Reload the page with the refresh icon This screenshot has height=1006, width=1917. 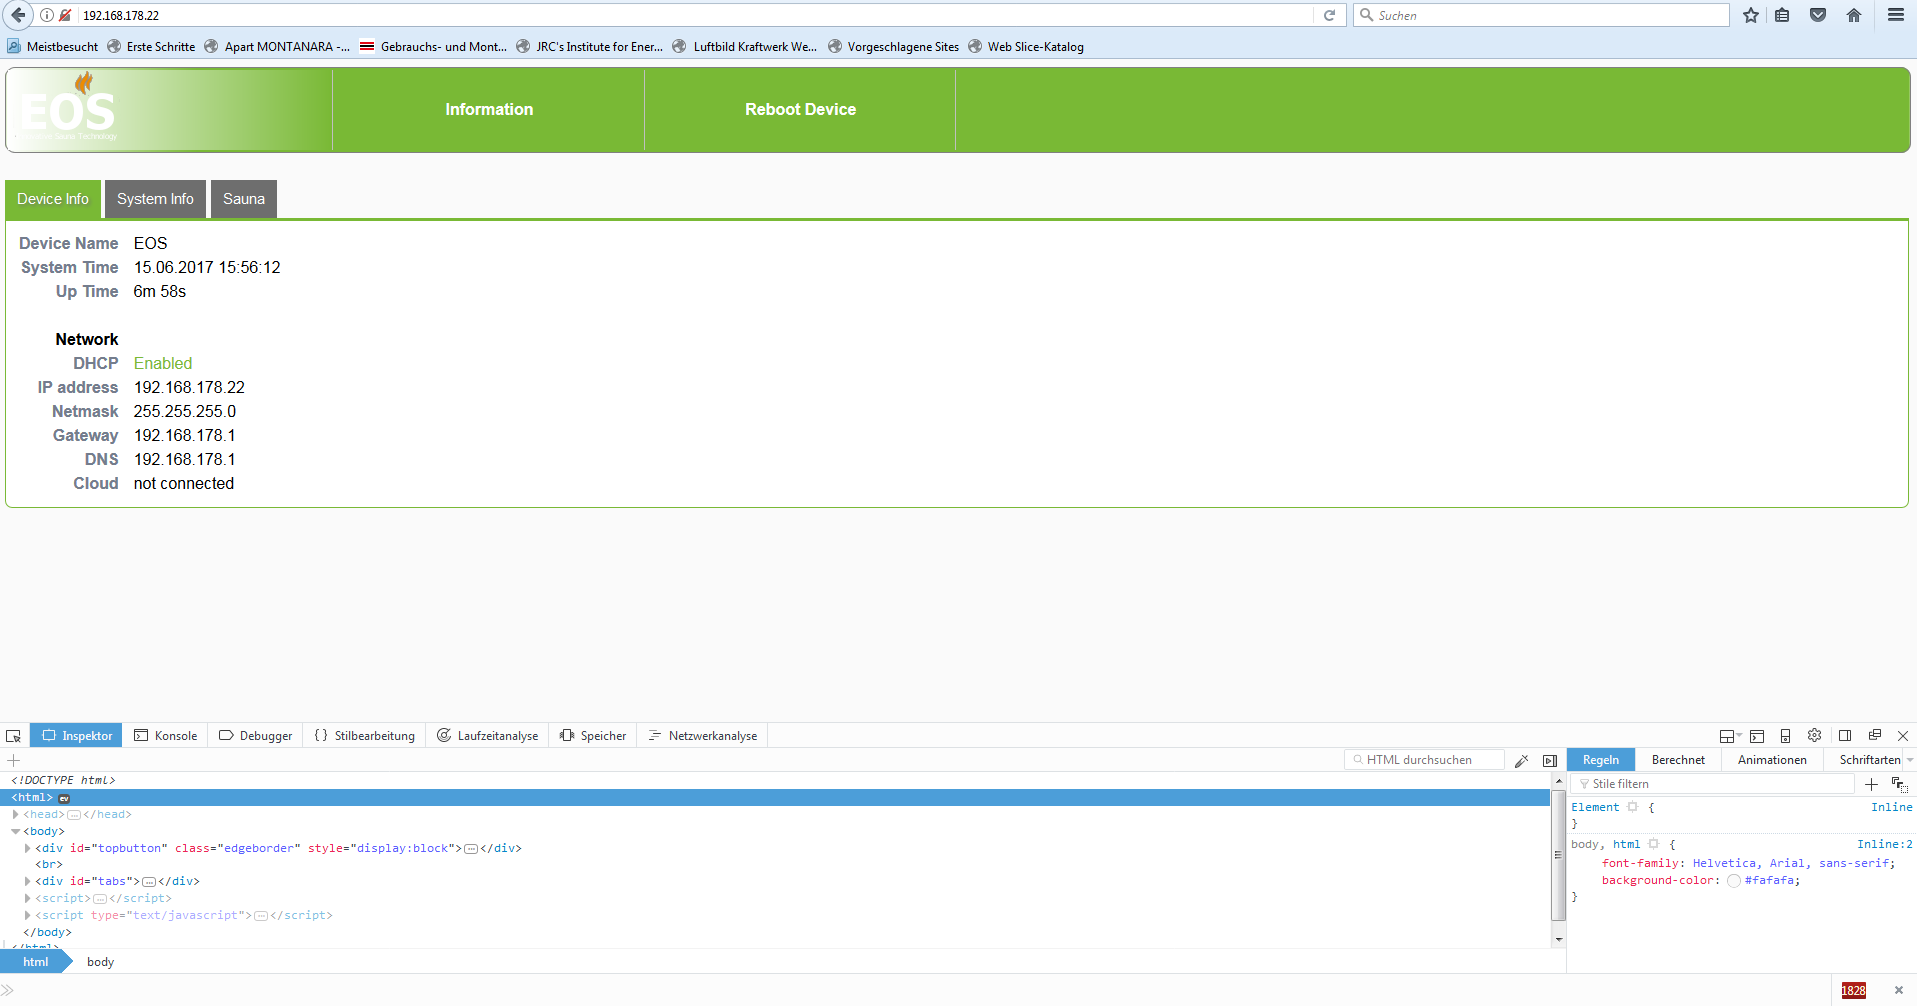[1329, 15]
